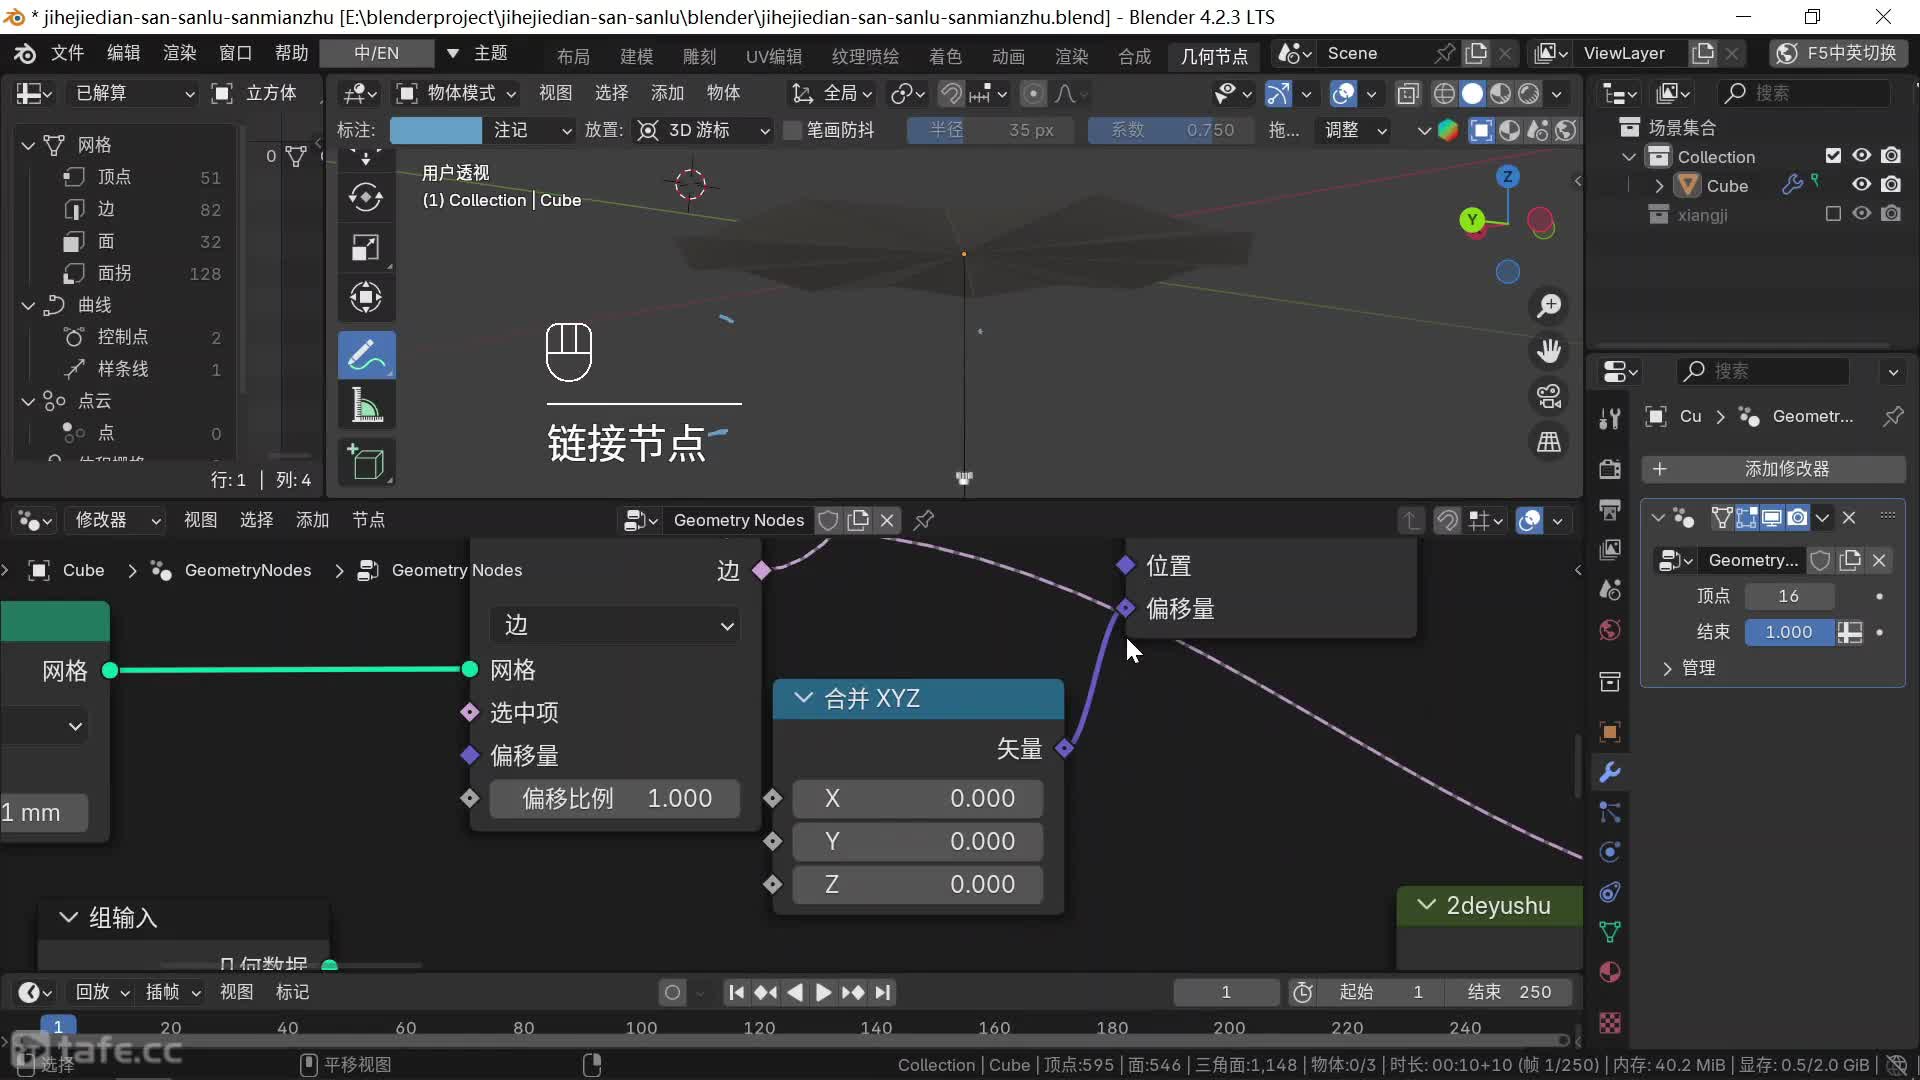Toggle the stabilize stroke checkbox
This screenshot has height=1080, width=1920.
792,130
